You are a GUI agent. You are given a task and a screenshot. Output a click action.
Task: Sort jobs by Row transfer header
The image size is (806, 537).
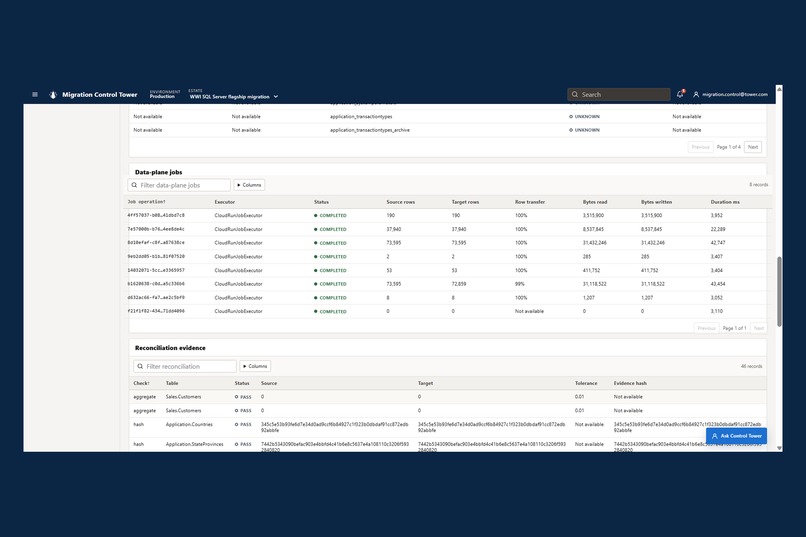pos(530,202)
